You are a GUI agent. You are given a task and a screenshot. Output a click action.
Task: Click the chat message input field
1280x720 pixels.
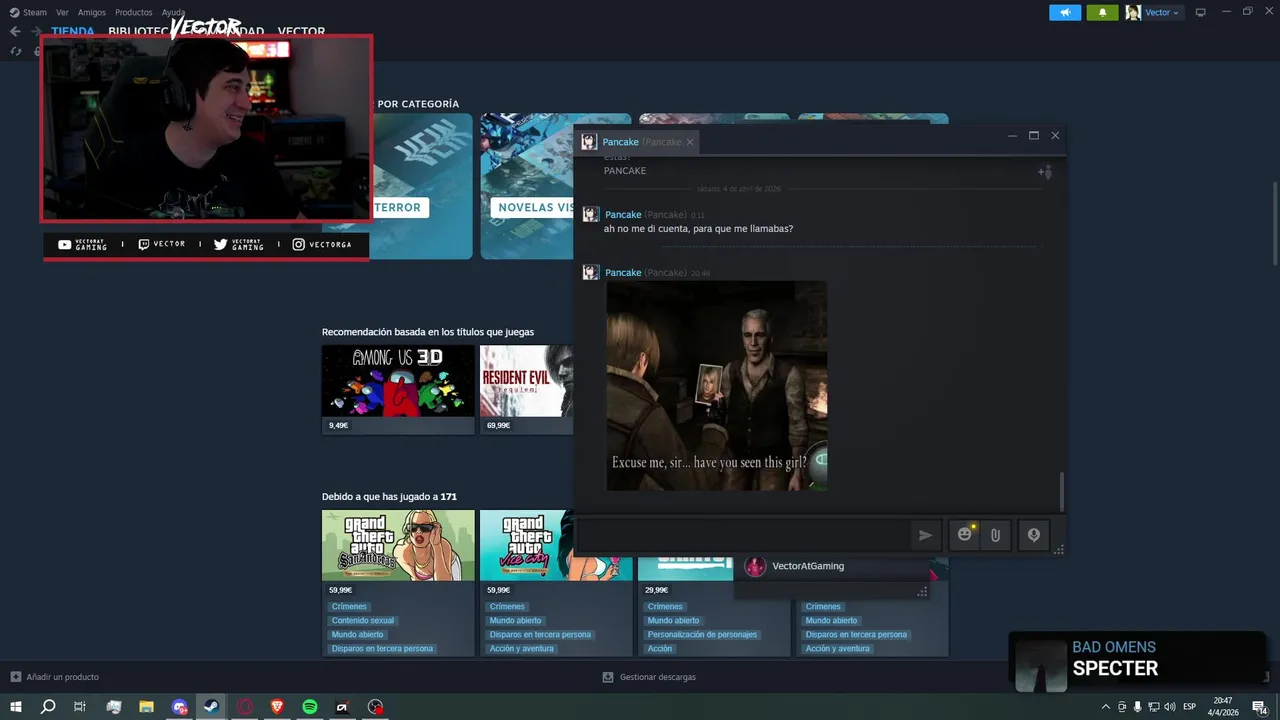pyautogui.click(x=742, y=535)
